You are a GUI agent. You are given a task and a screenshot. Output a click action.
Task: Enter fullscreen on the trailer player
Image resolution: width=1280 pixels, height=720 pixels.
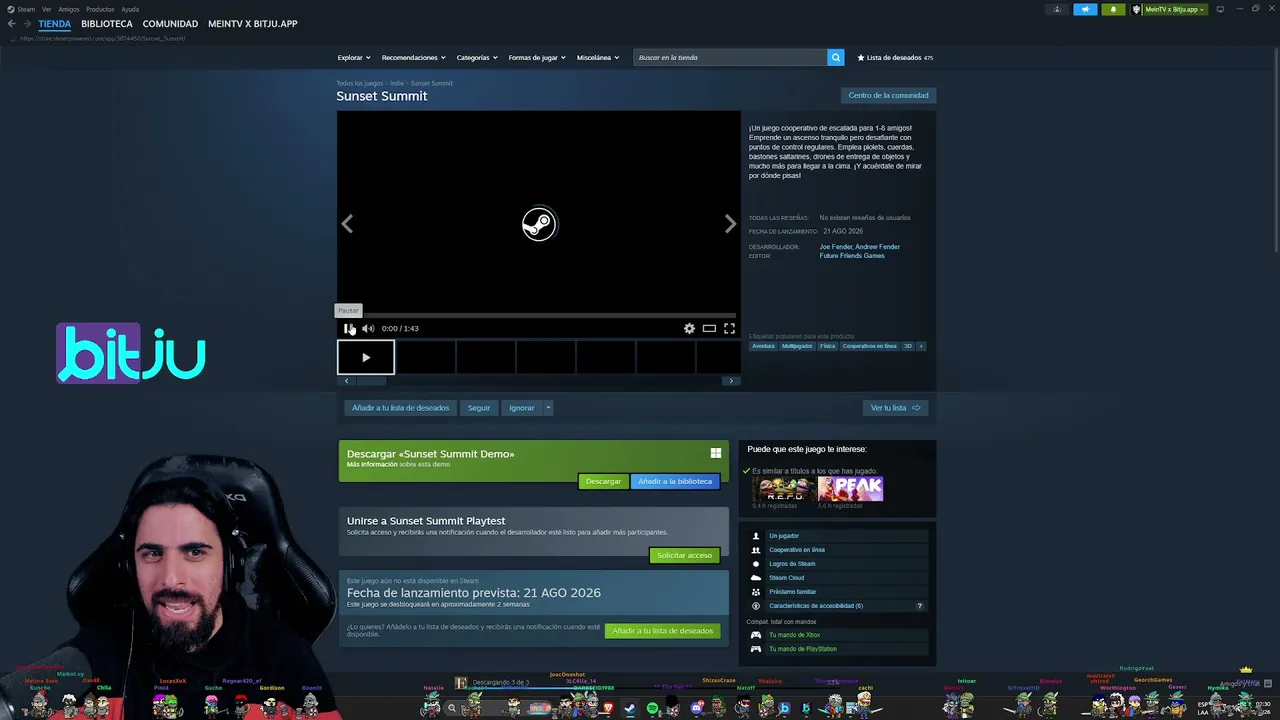729,328
